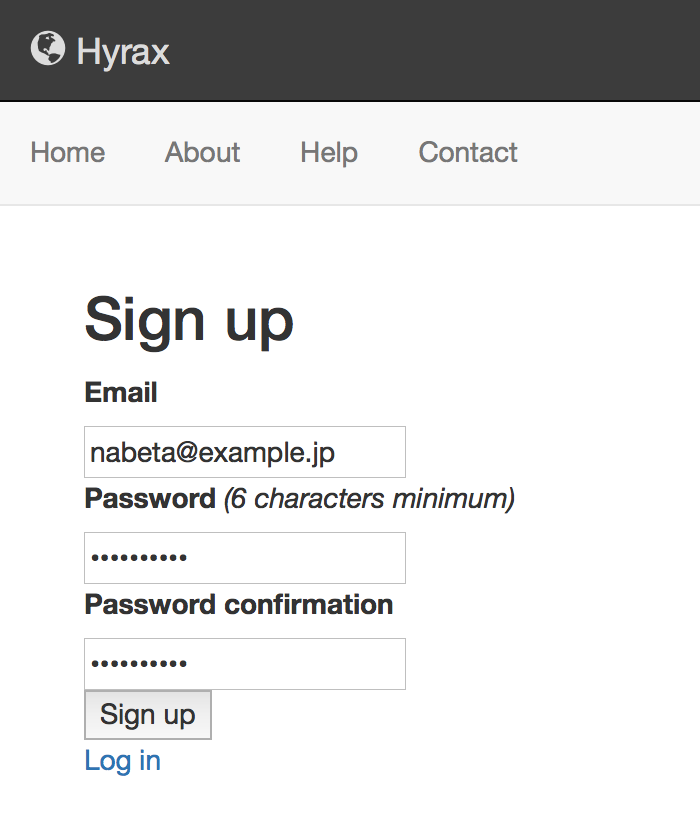This screenshot has height=840, width=700.
Task: Focus the Password confirmation input field
Action: point(245,664)
